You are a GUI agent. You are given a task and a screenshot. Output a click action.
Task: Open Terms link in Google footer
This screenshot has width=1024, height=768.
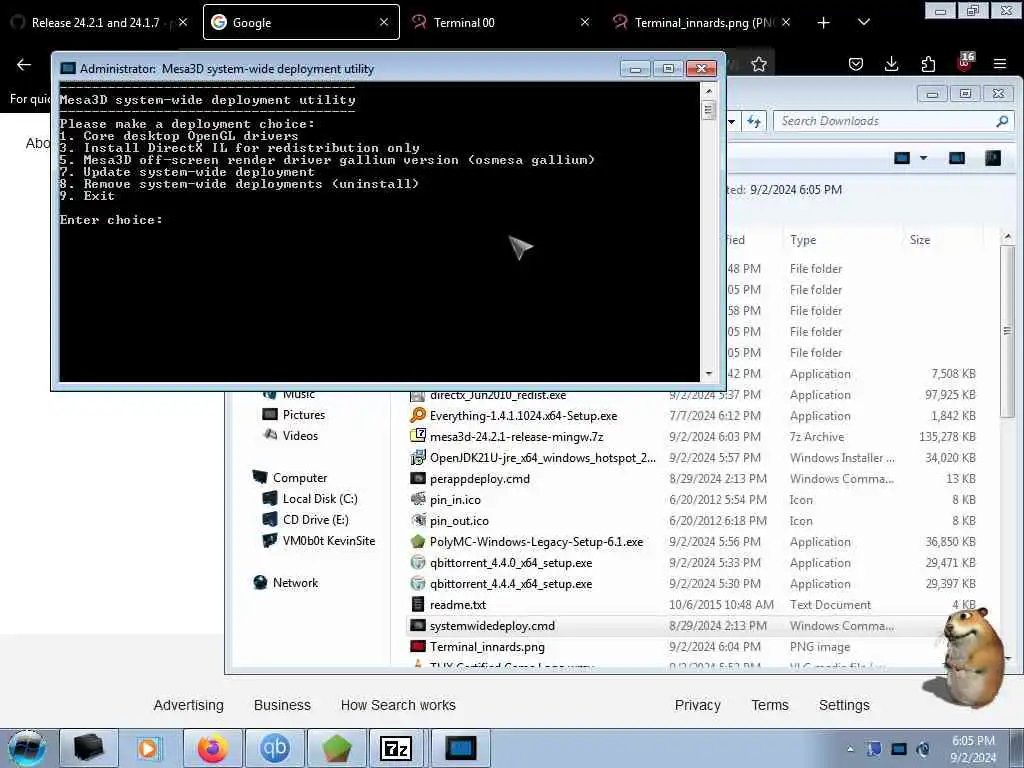(x=769, y=705)
